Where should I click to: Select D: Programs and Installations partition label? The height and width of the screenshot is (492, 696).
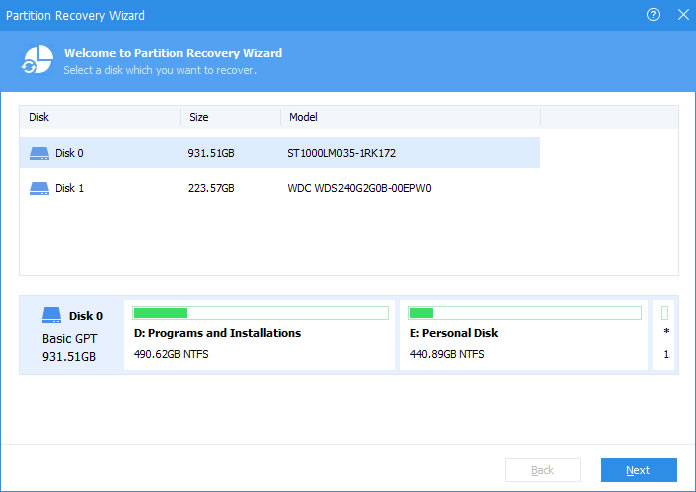[x=217, y=333]
